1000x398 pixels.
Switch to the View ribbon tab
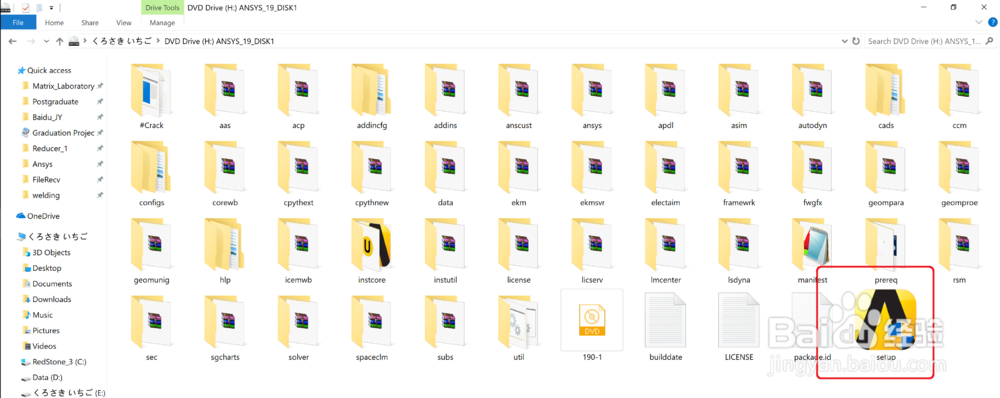tap(123, 22)
